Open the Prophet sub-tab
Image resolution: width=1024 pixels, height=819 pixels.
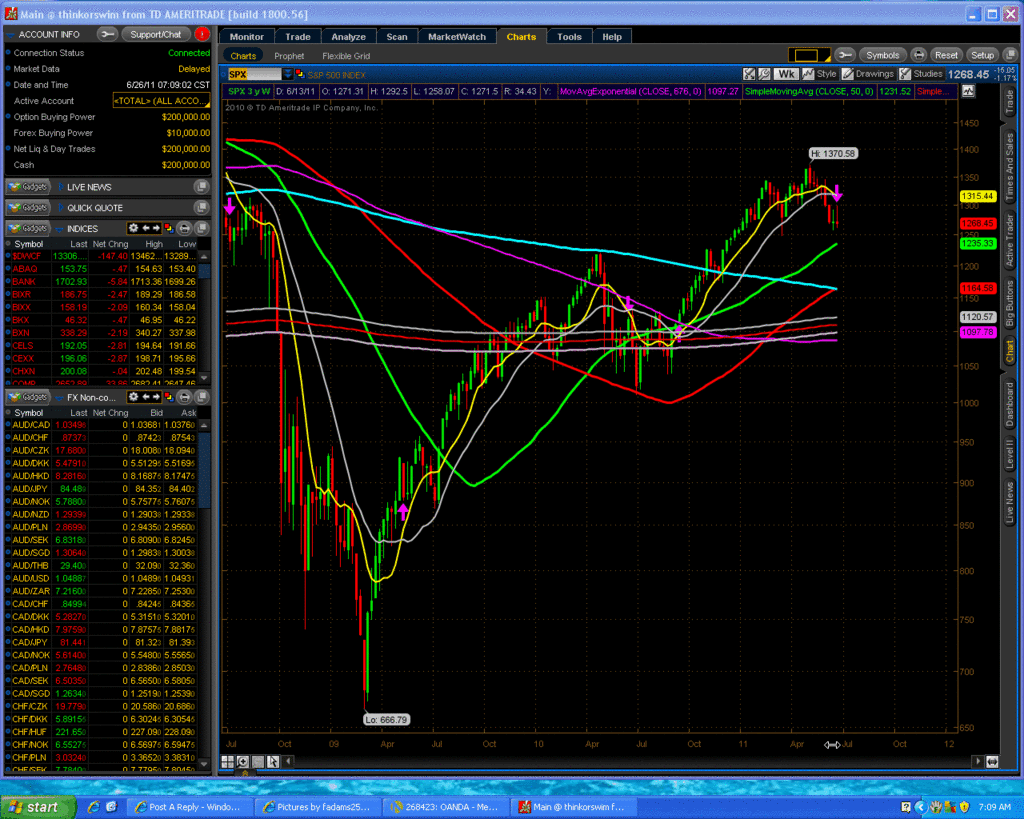click(x=289, y=56)
